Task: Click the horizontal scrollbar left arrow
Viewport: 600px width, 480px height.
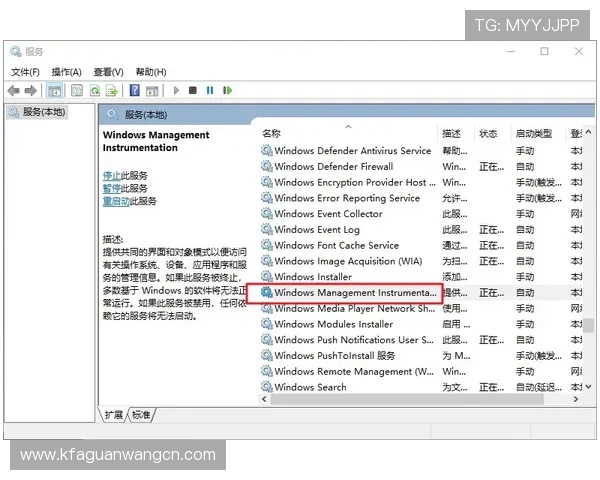Action: pos(264,399)
